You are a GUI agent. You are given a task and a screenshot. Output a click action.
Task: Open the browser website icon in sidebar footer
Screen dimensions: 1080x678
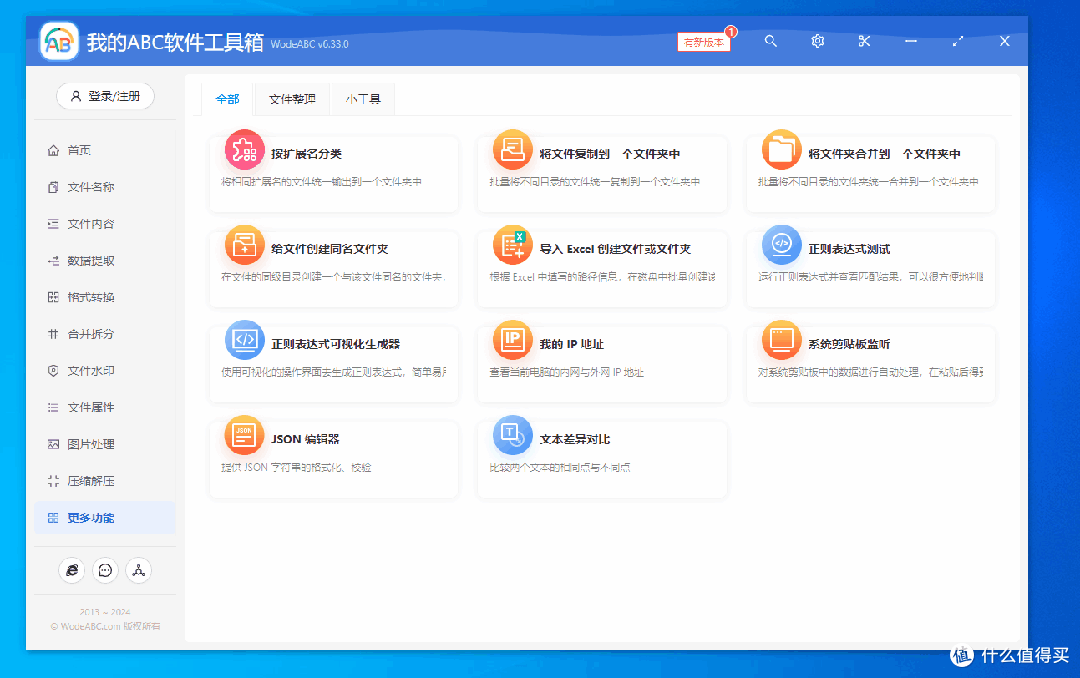coord(72,571)
